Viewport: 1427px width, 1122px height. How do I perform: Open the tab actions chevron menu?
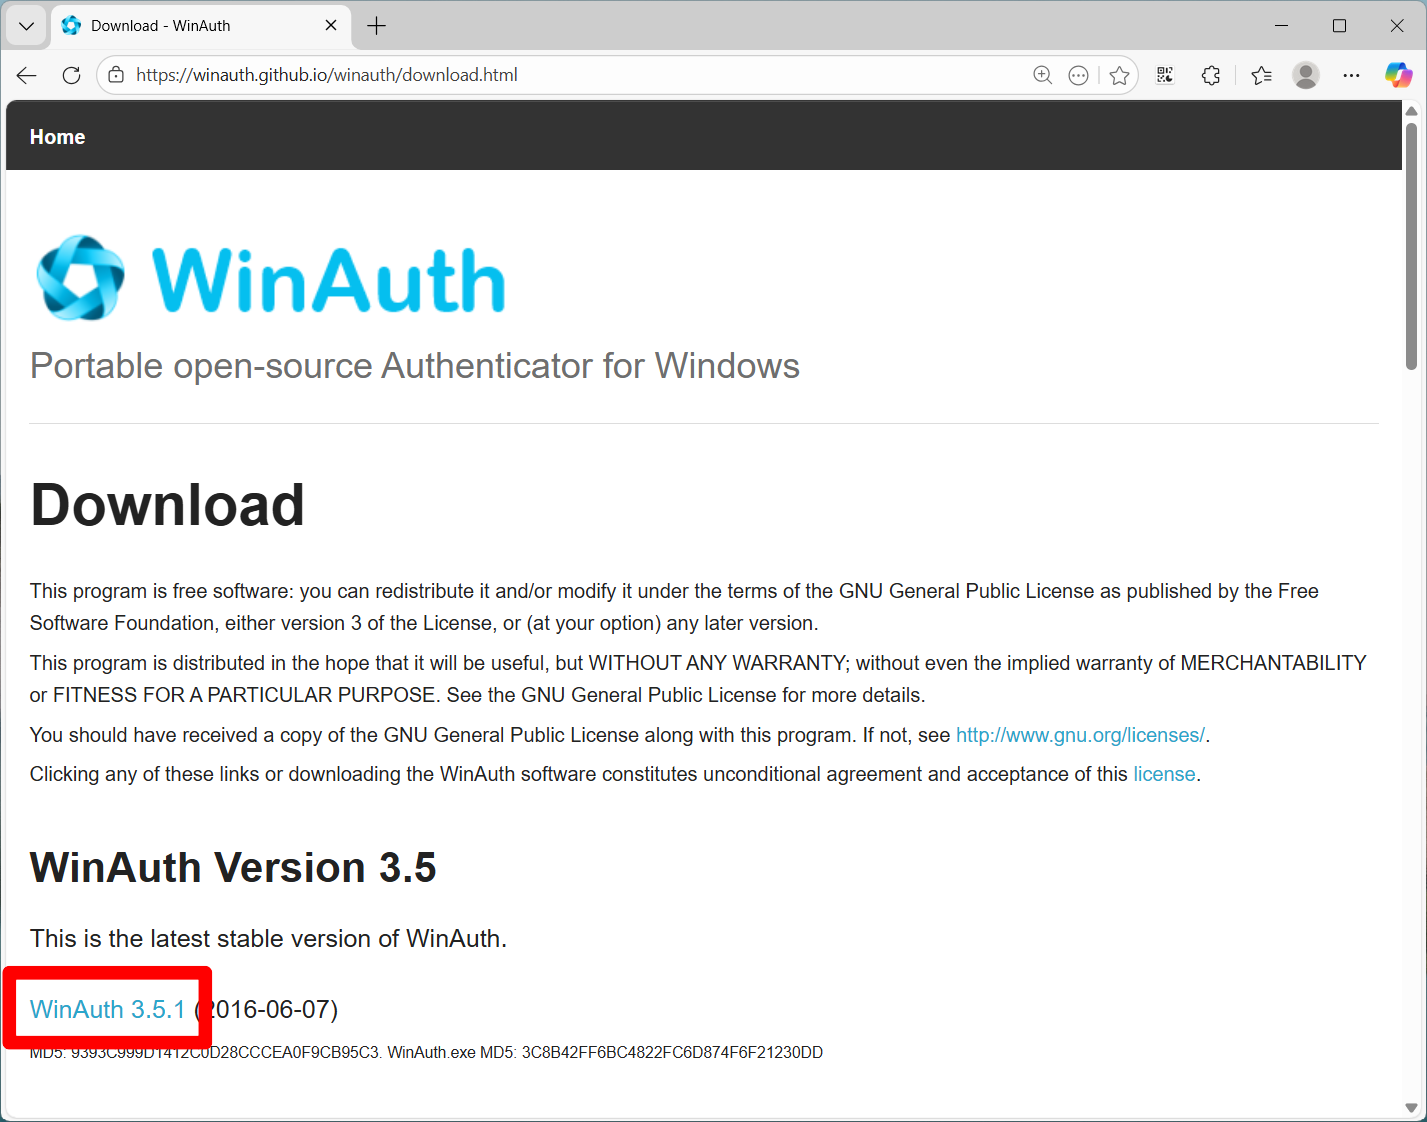25,25
